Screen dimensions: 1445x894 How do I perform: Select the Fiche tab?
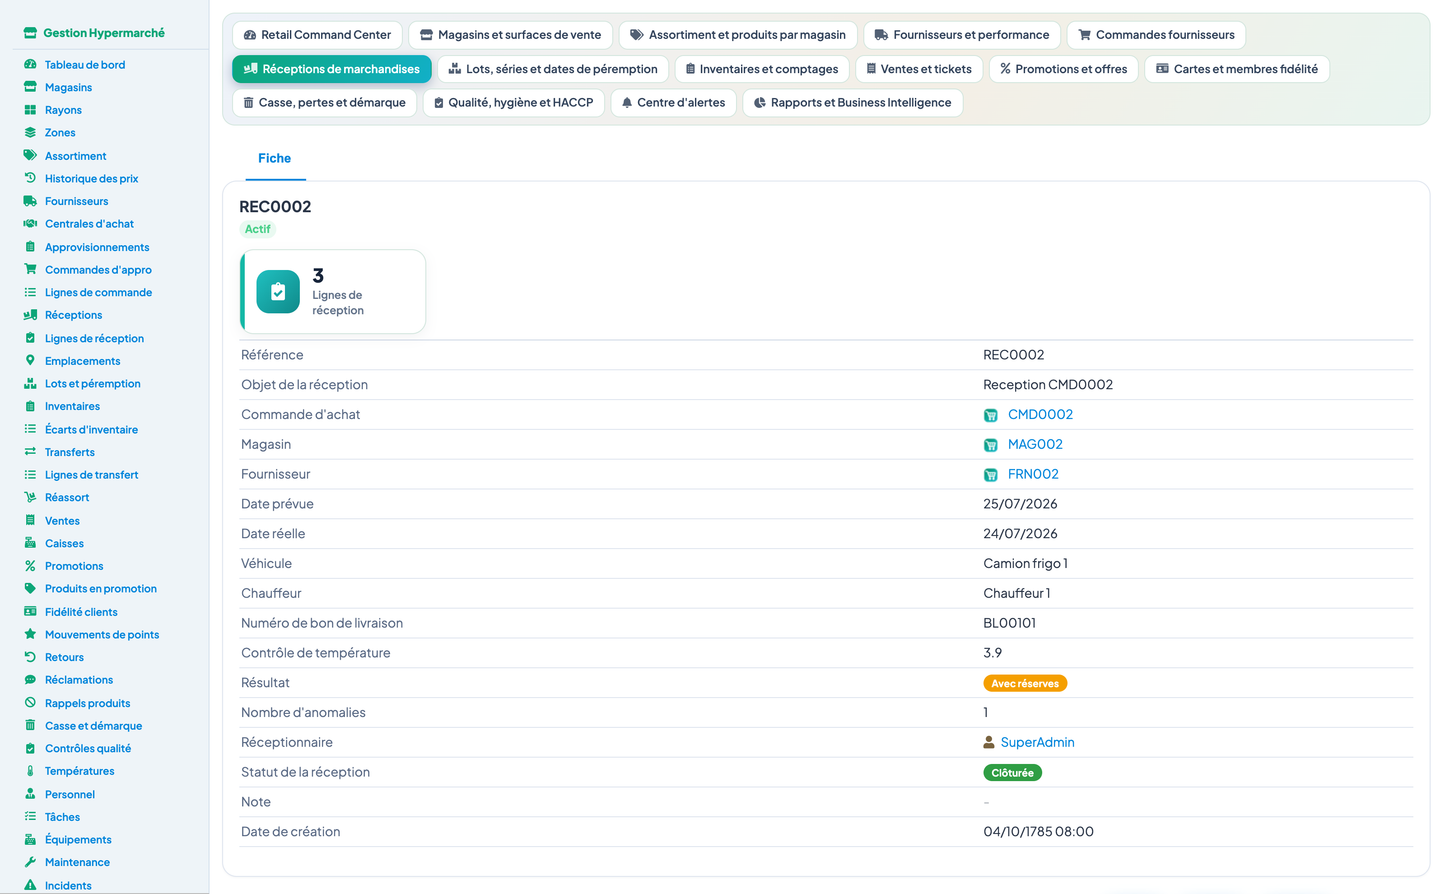[275, 158]
